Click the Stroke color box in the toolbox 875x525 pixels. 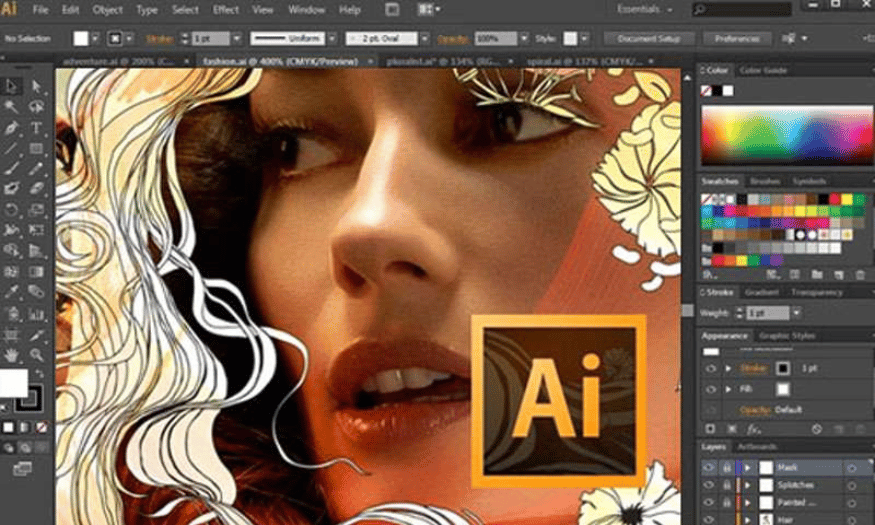coord(29,398)
